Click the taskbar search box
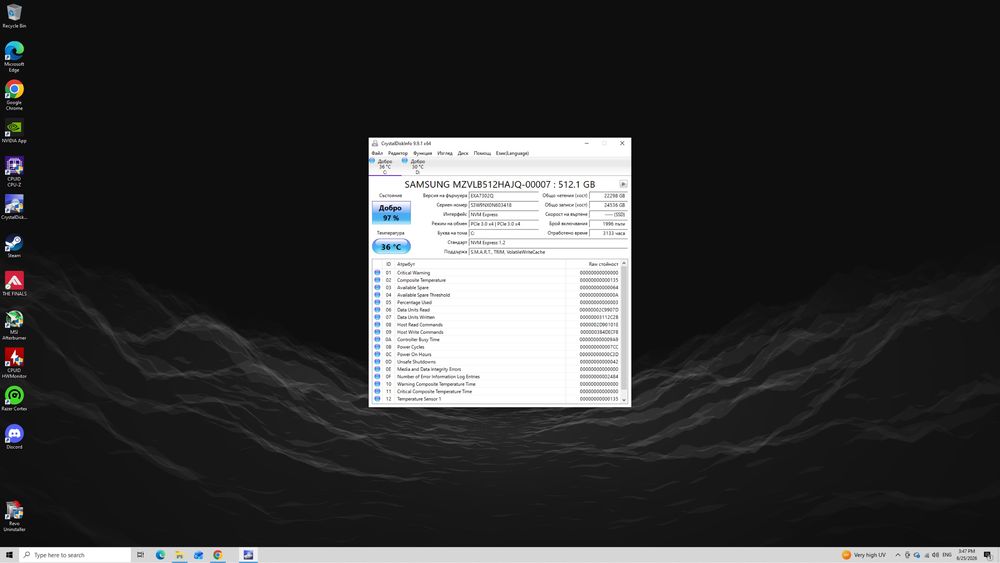 click(75, 555)
